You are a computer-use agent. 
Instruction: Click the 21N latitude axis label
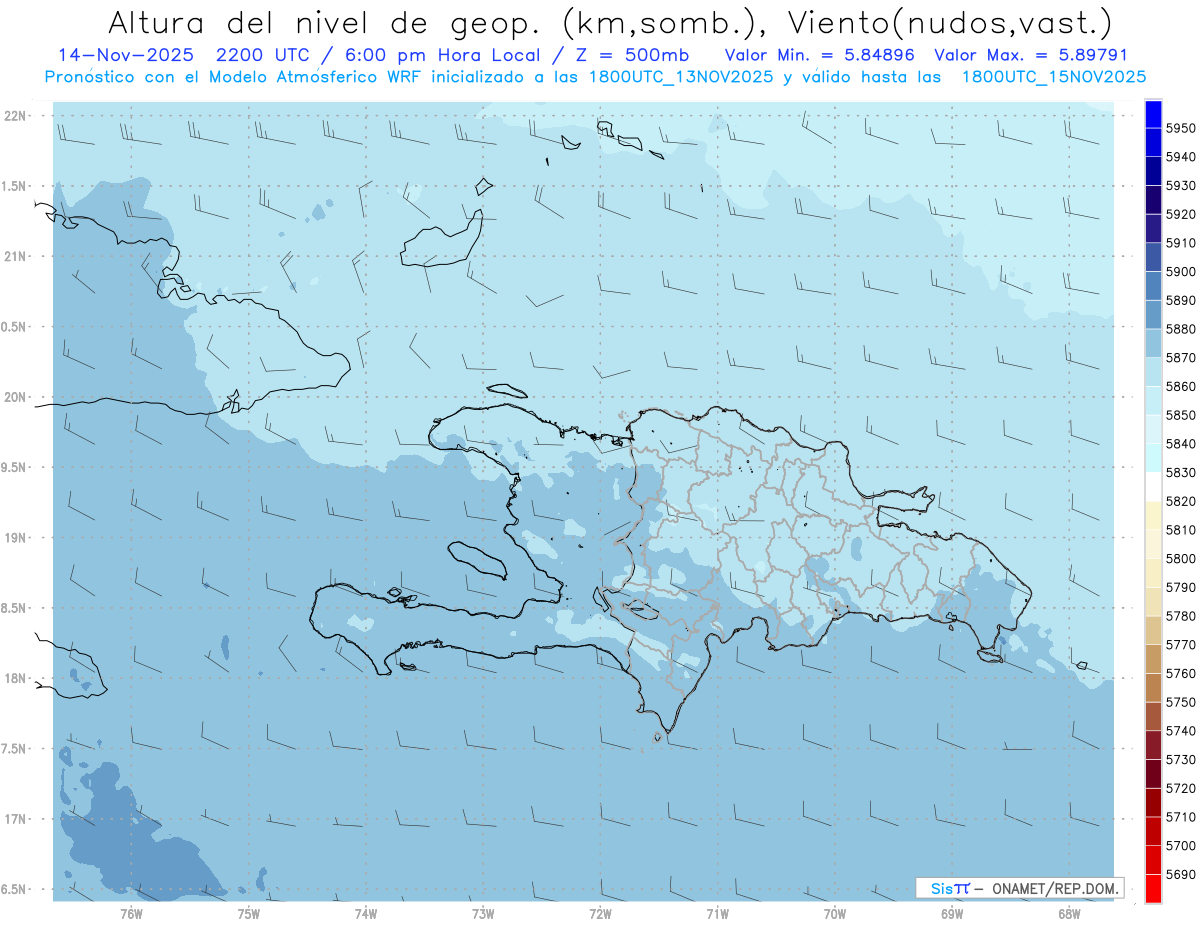(16, 257)
